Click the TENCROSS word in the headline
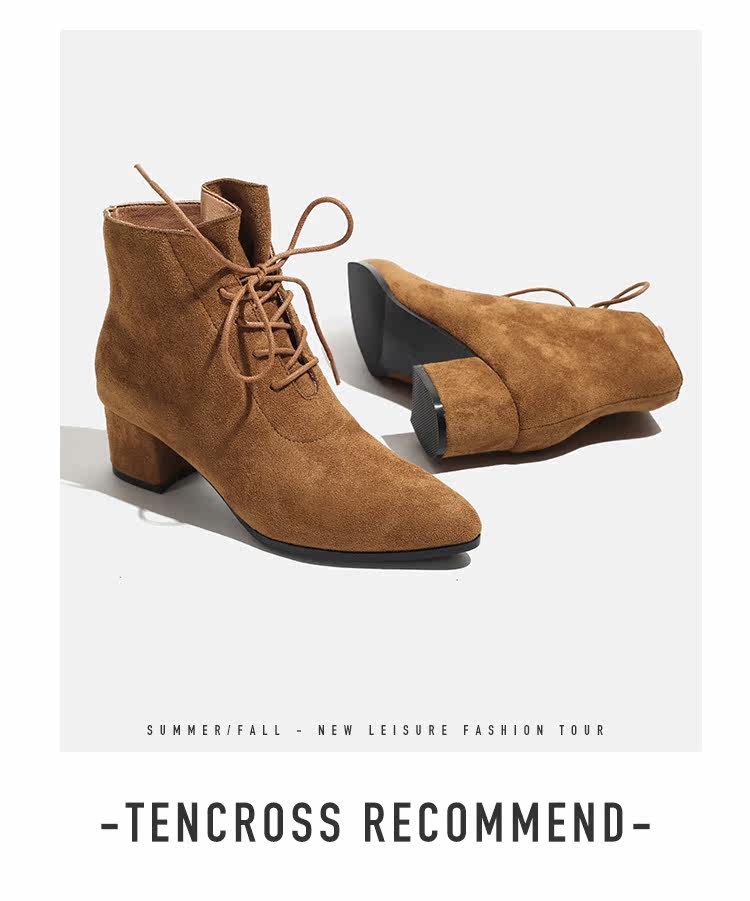This screenshot has height=901, width=750. [x=233, y=822]
